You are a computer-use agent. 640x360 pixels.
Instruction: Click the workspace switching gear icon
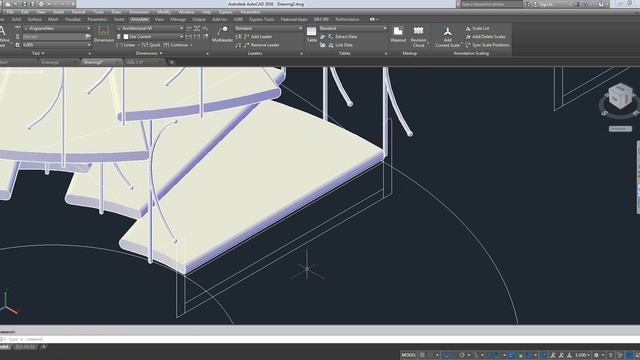(596, 355)
